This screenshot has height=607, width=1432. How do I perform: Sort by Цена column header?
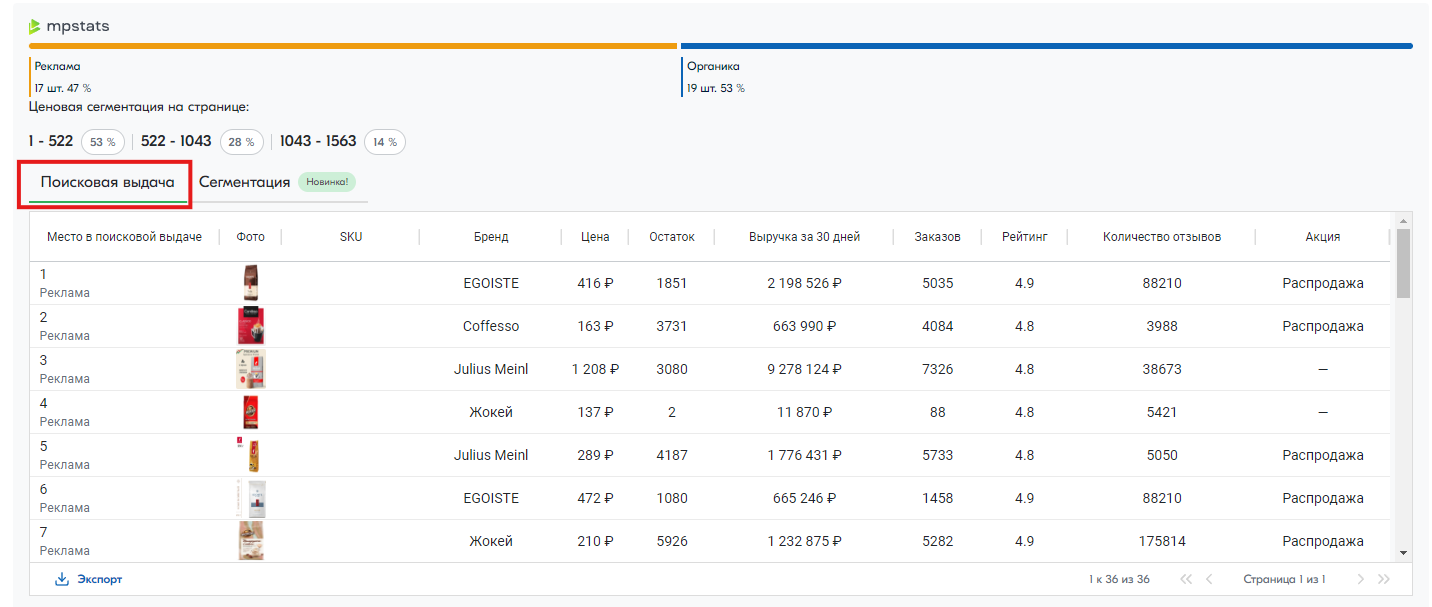(x=595, y=237)
